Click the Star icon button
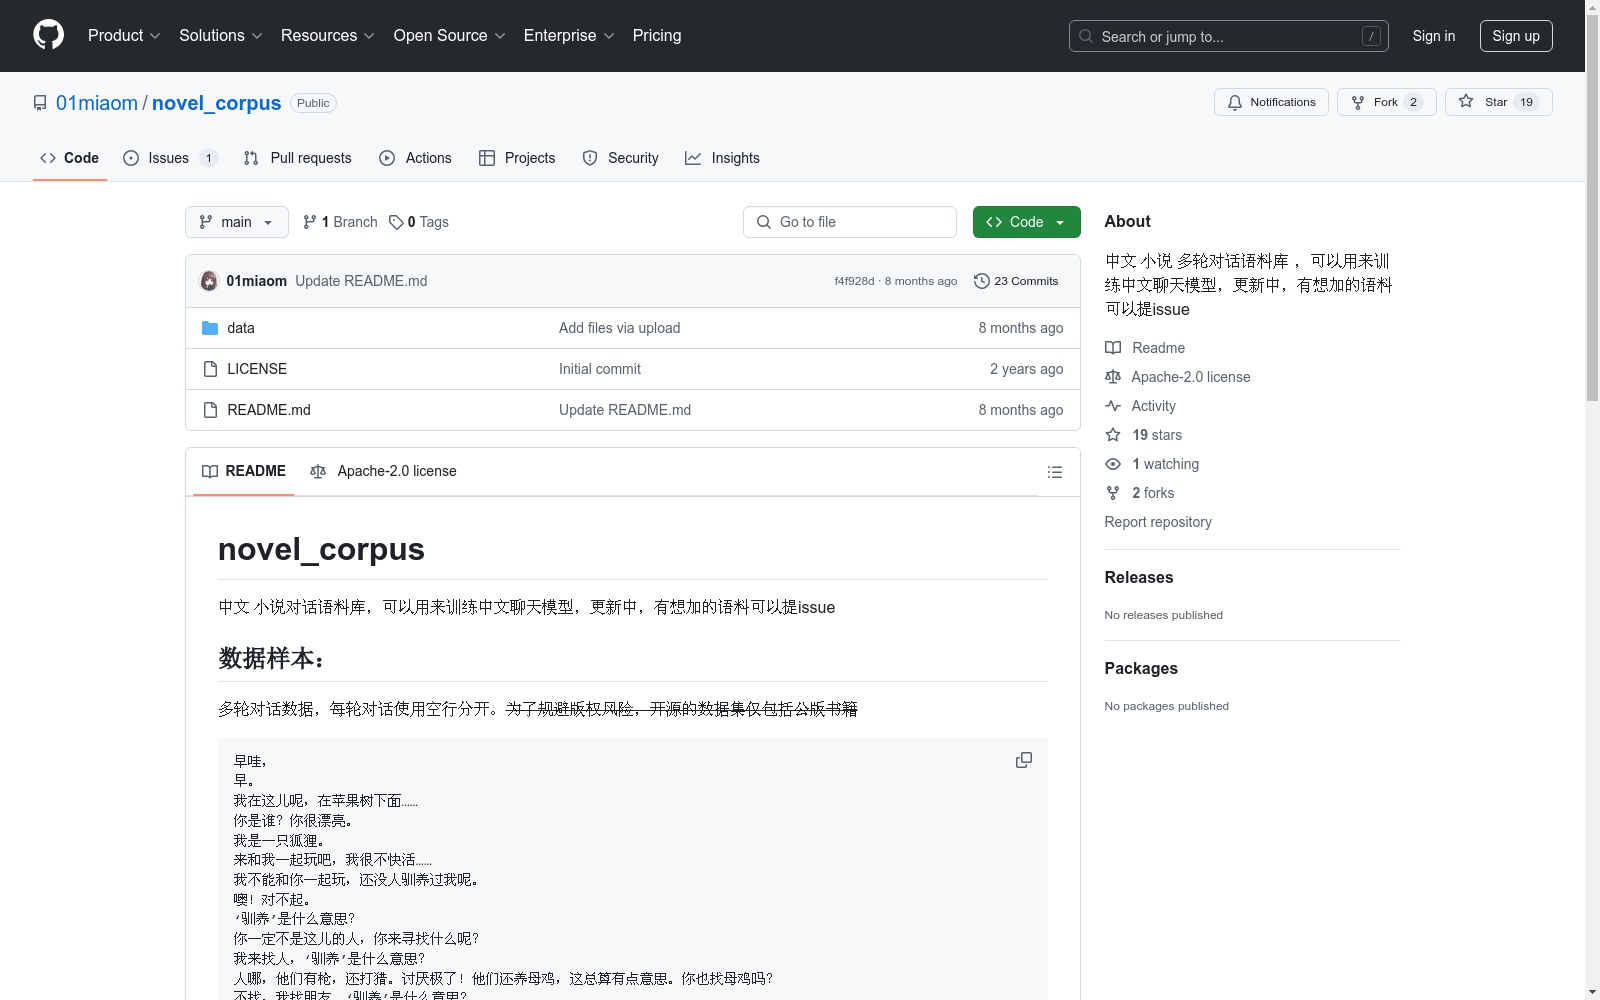This screenshot has height=1000, width=1600. pyautogui.click(x=1466, y=101)
